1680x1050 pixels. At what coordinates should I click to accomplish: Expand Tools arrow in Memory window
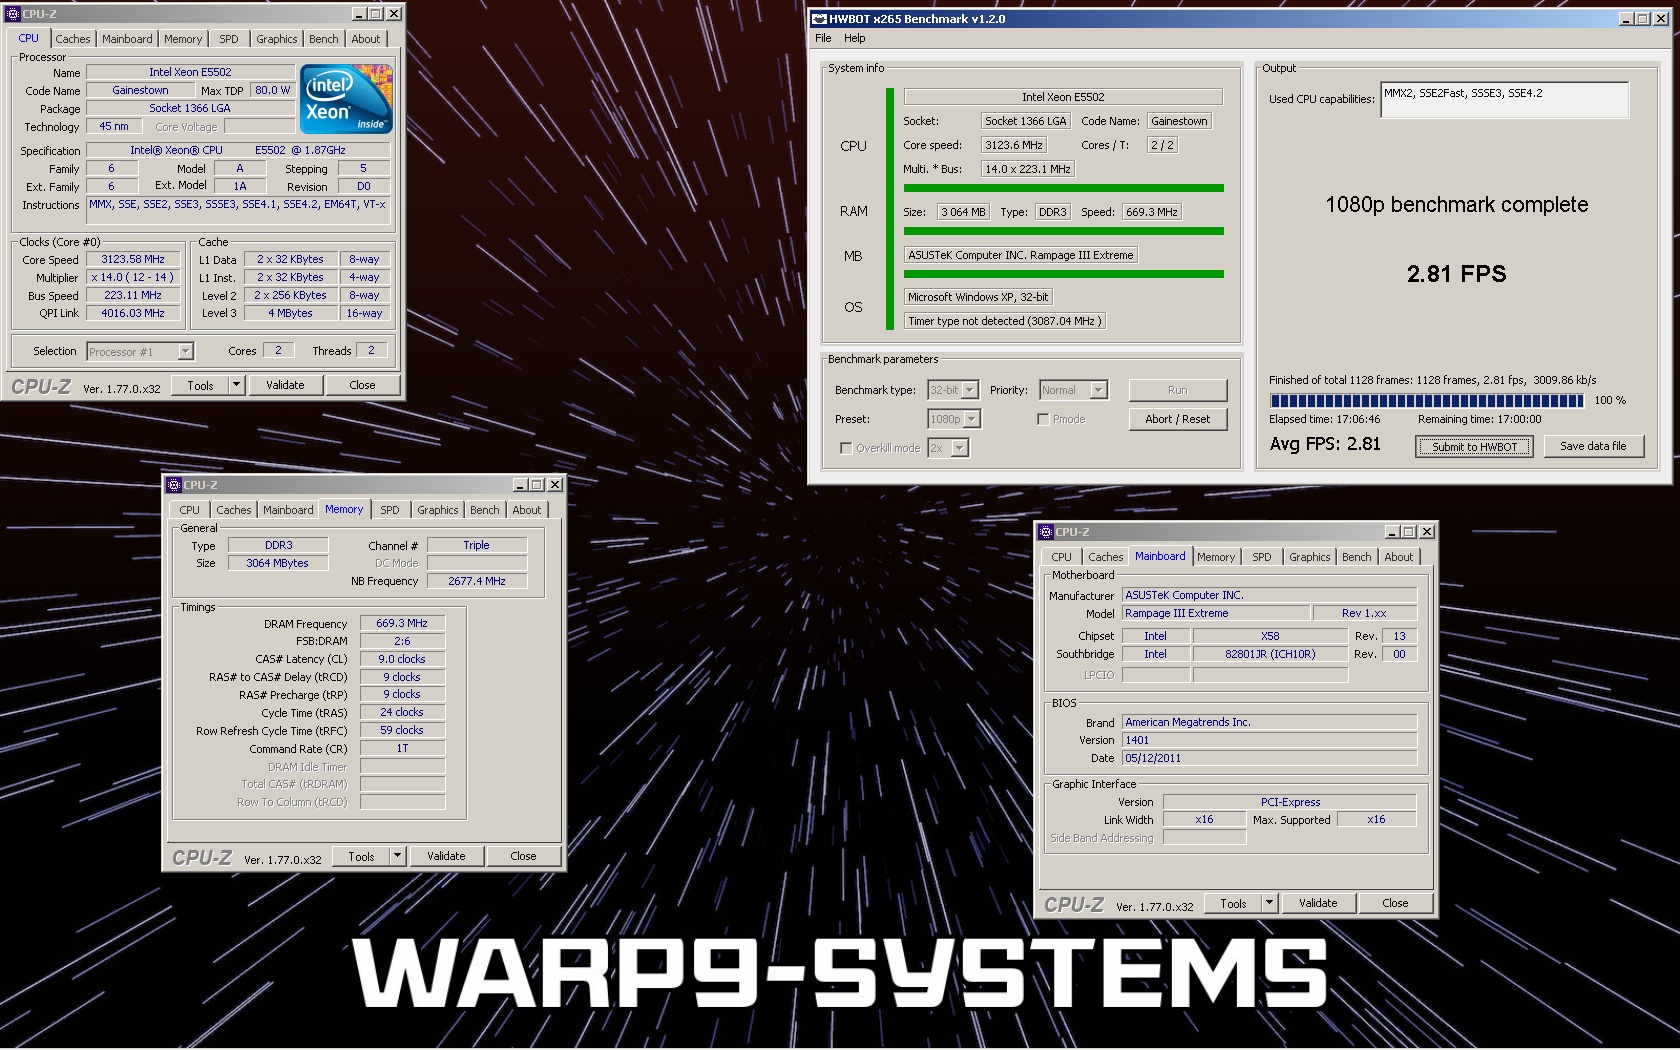[397, 856]
